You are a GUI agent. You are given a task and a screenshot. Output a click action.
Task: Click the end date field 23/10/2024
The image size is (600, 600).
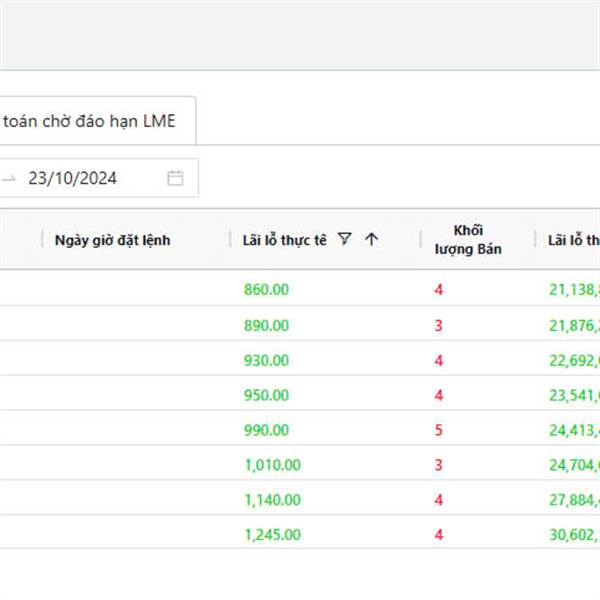(x=73, y=178)
